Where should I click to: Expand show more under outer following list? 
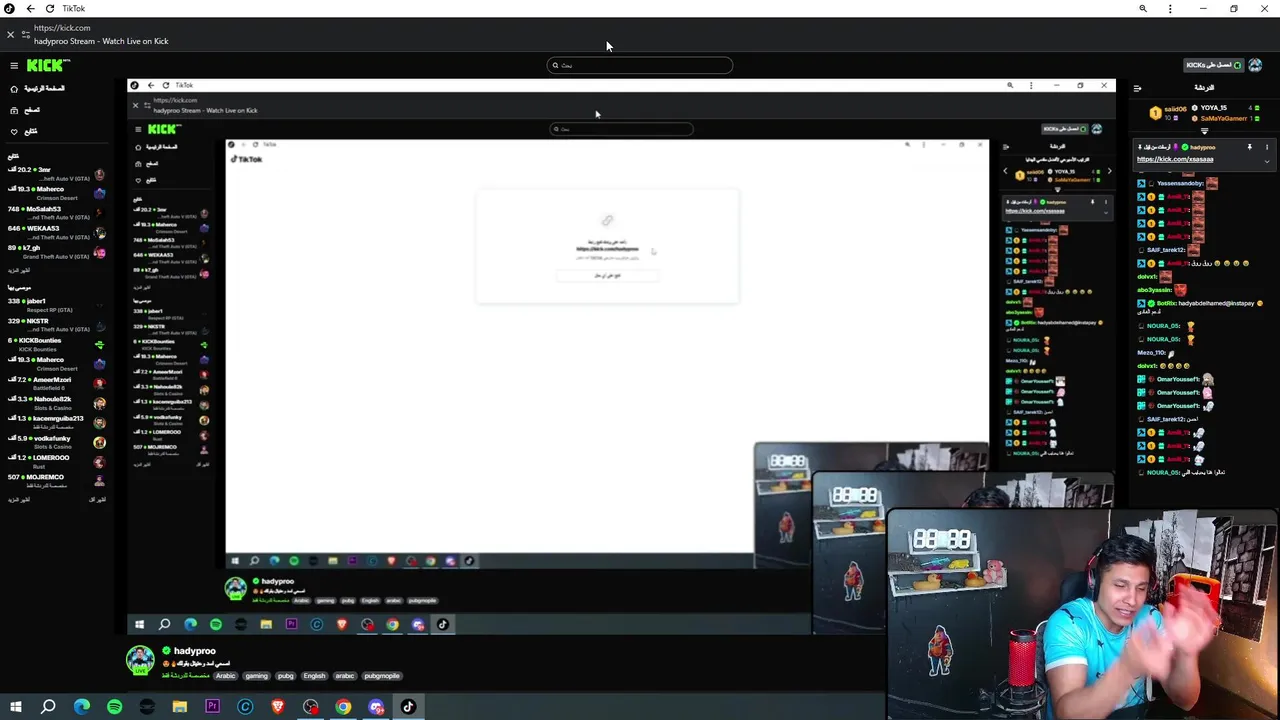(19, 271)
